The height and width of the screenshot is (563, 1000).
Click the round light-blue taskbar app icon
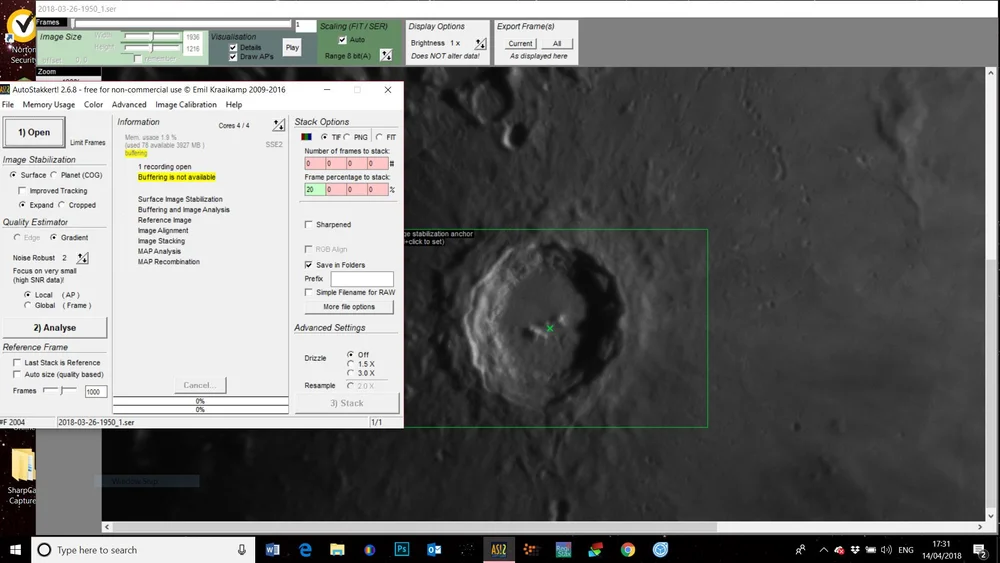pos(660,550)
